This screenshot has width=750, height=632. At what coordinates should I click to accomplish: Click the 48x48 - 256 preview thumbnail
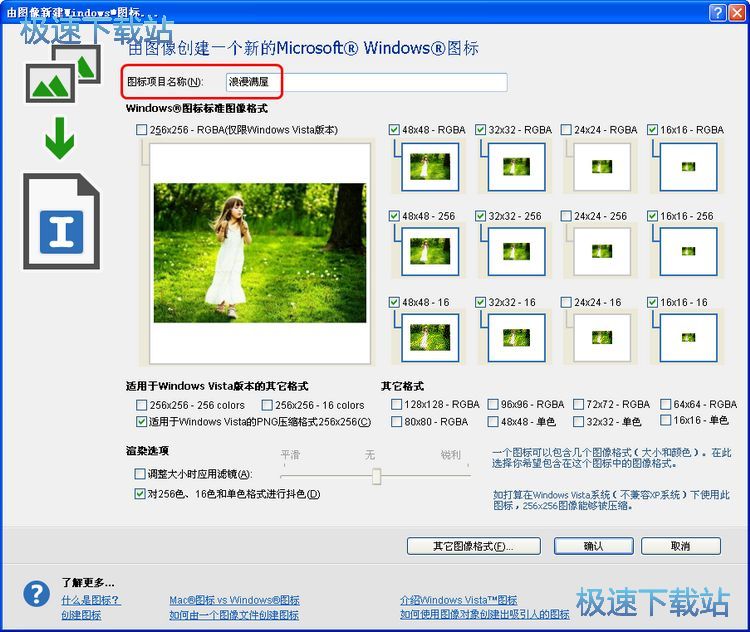pos(430,251)
